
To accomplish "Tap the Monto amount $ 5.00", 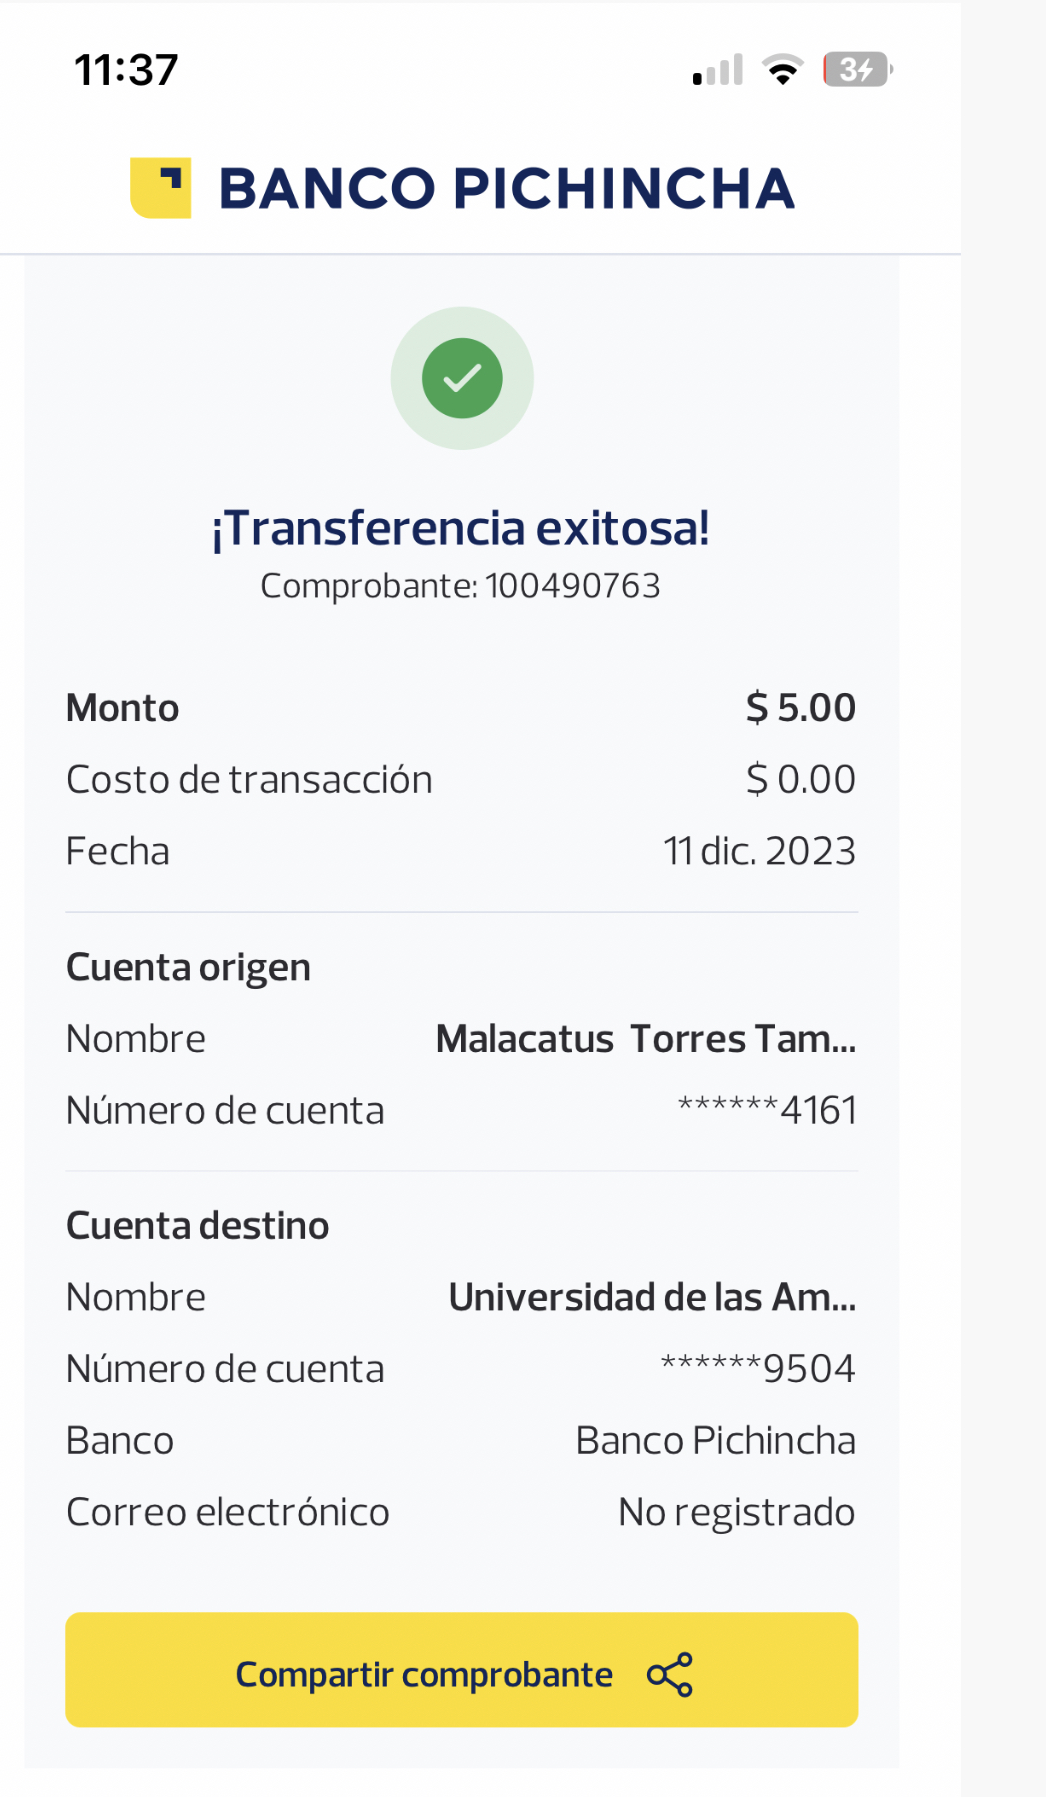I will tap(800, 708).
